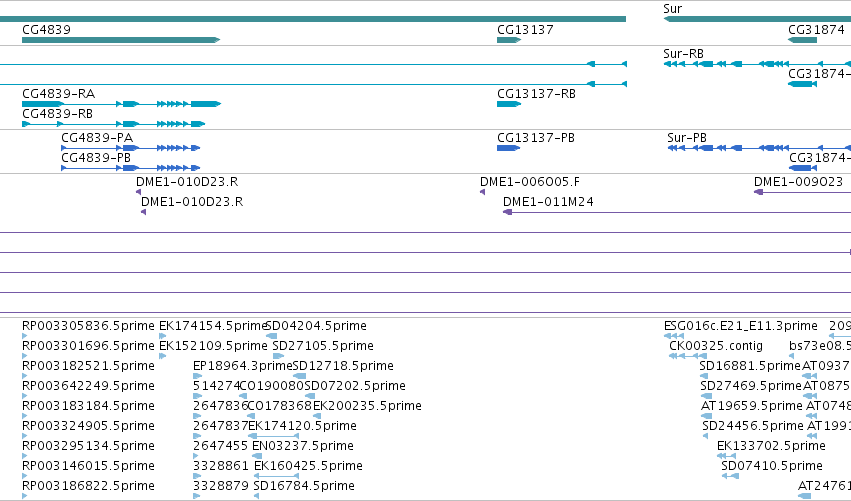Click the 2647836 label
Screen dimensions: 851x501
pos(220,406)
